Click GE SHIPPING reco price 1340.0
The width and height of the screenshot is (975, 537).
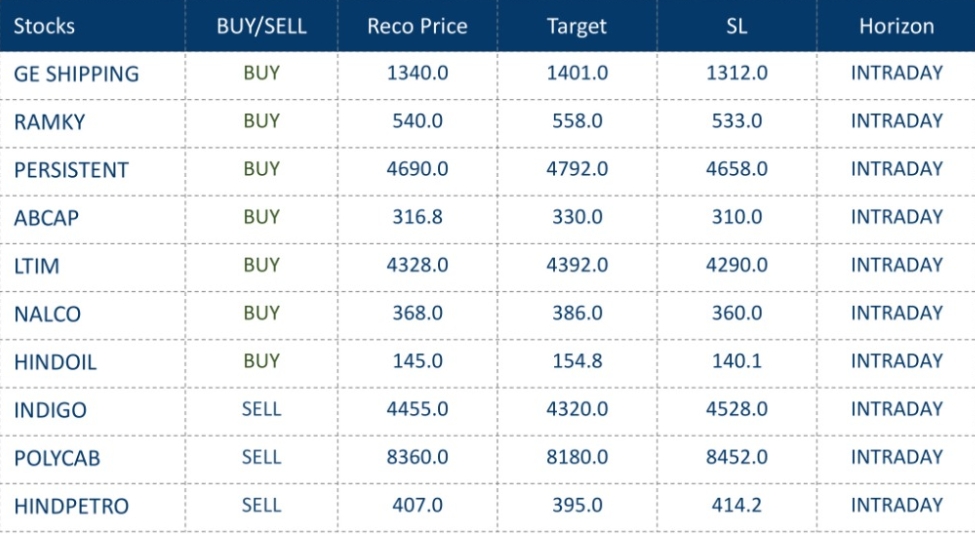click(x=417, y=73)
